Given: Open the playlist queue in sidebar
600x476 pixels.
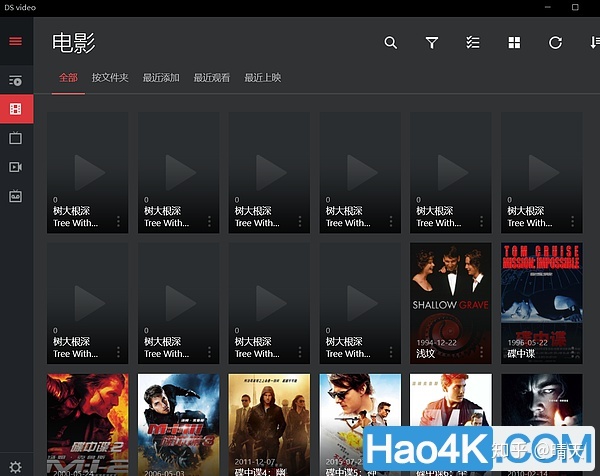Looking at the screenshot, I should click(x=15, y=80).
